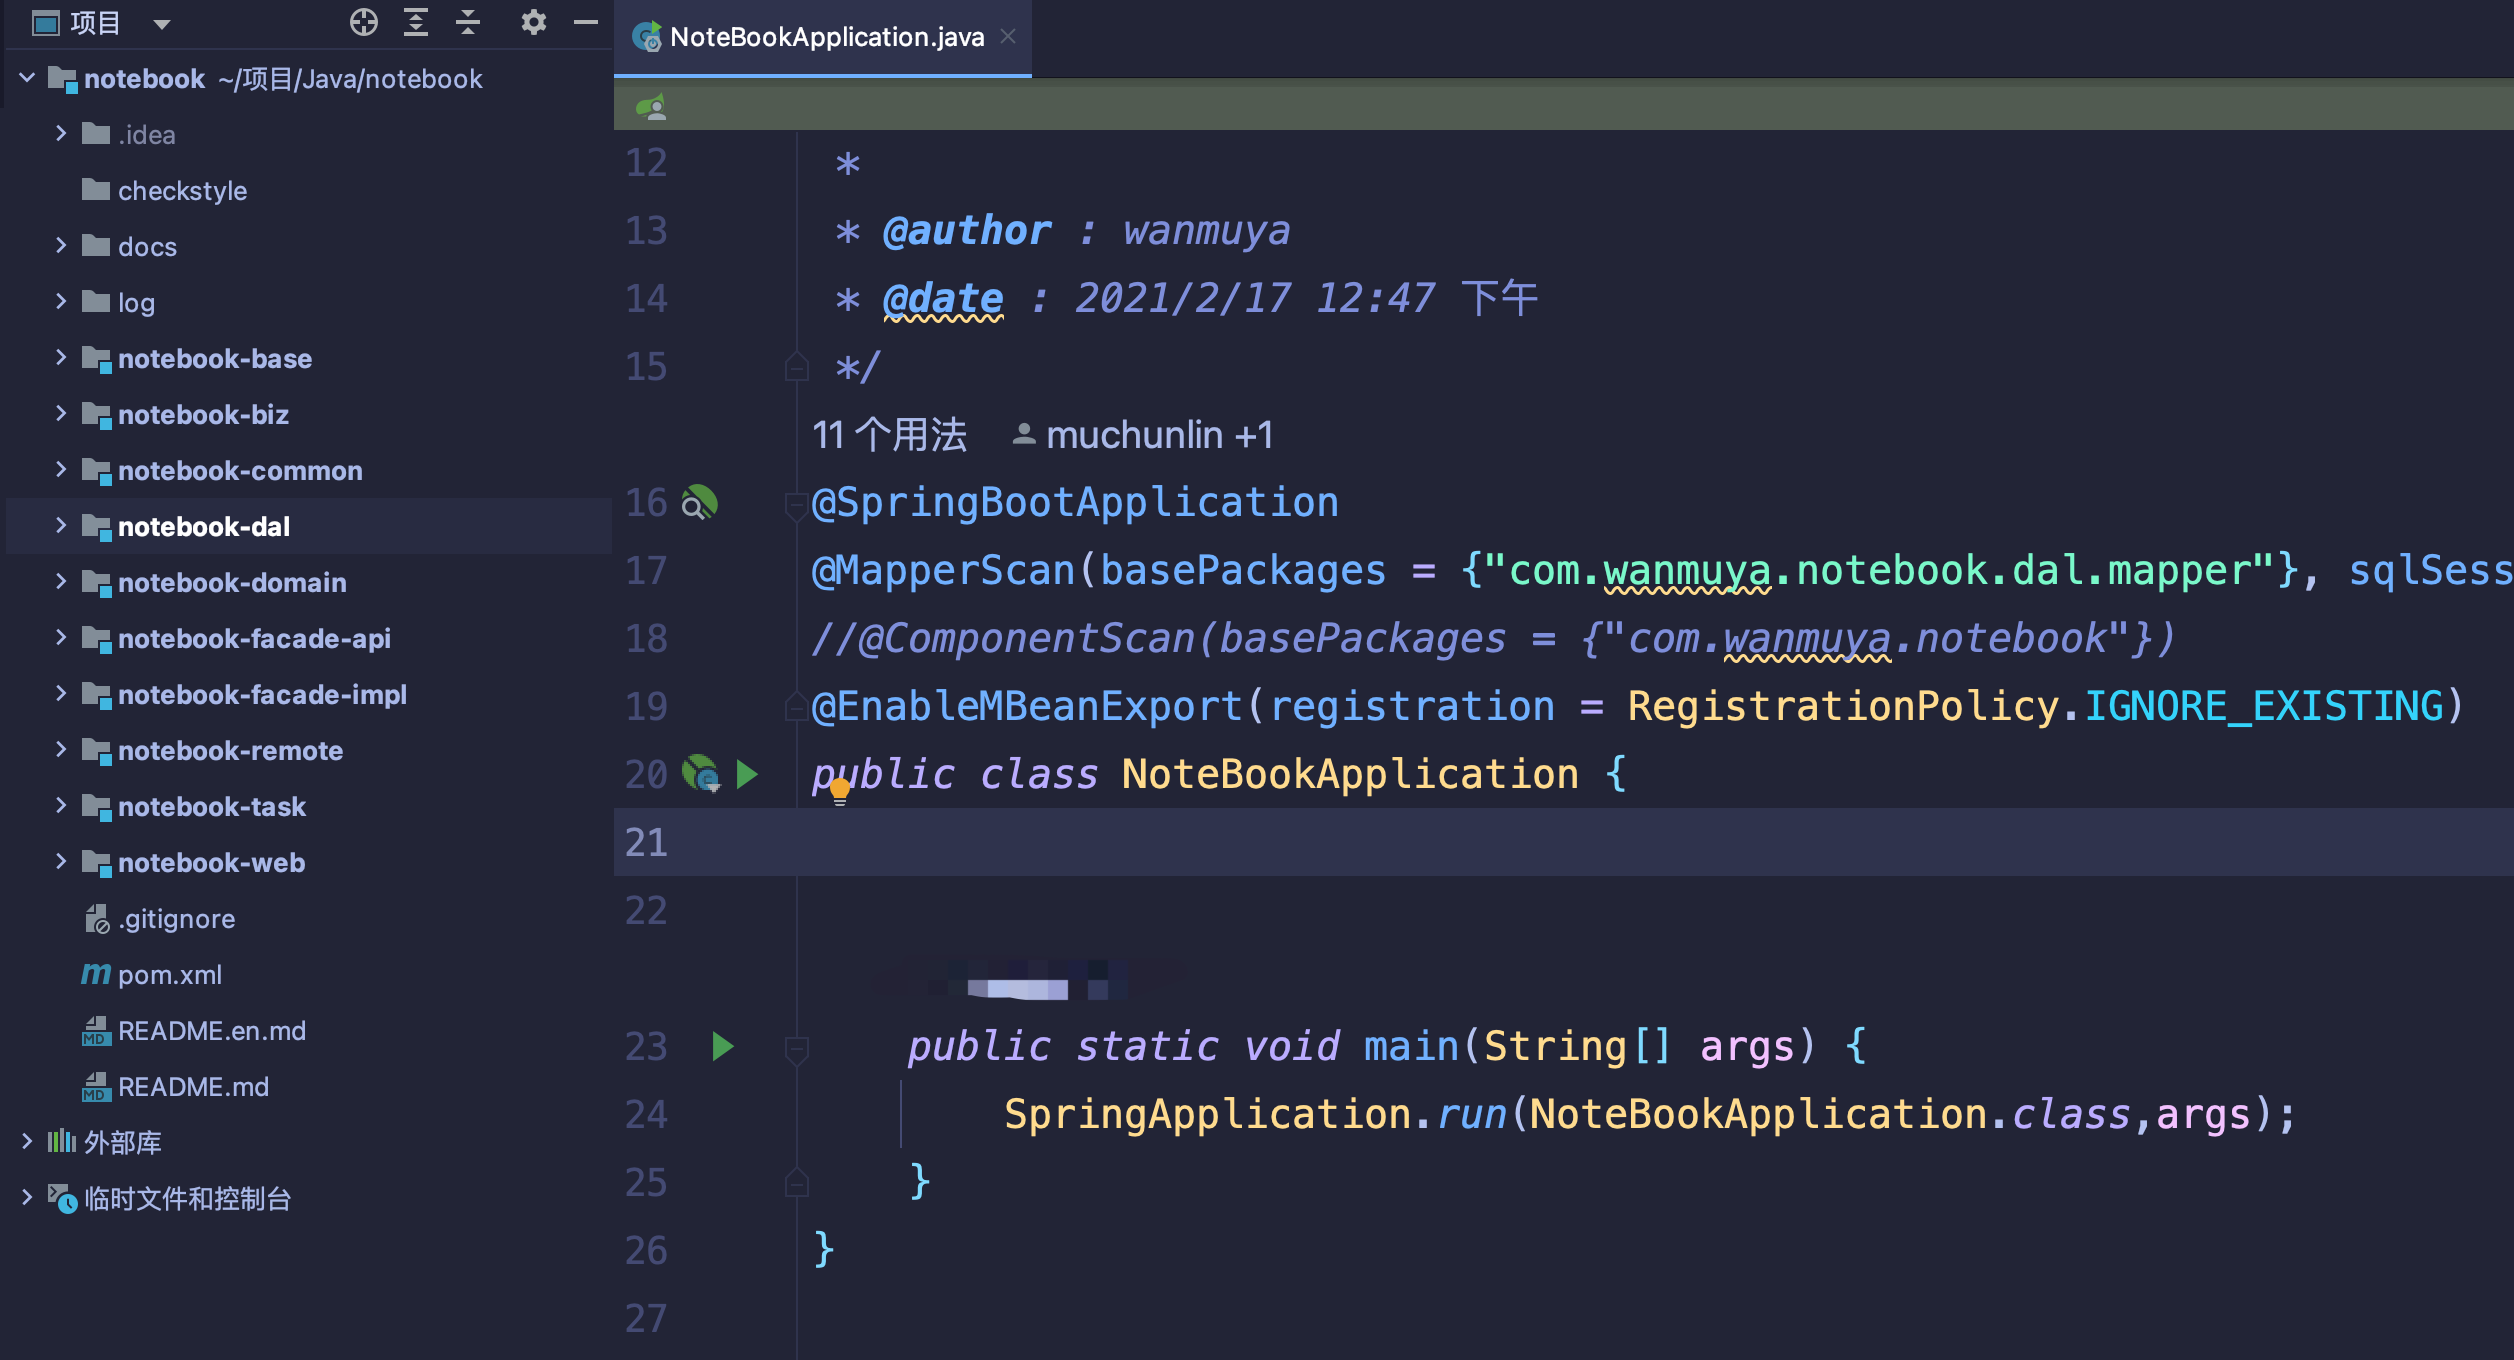The image size is (2514, 1360).
Task: Select the notebook-web module label
Action: point(211,862)
